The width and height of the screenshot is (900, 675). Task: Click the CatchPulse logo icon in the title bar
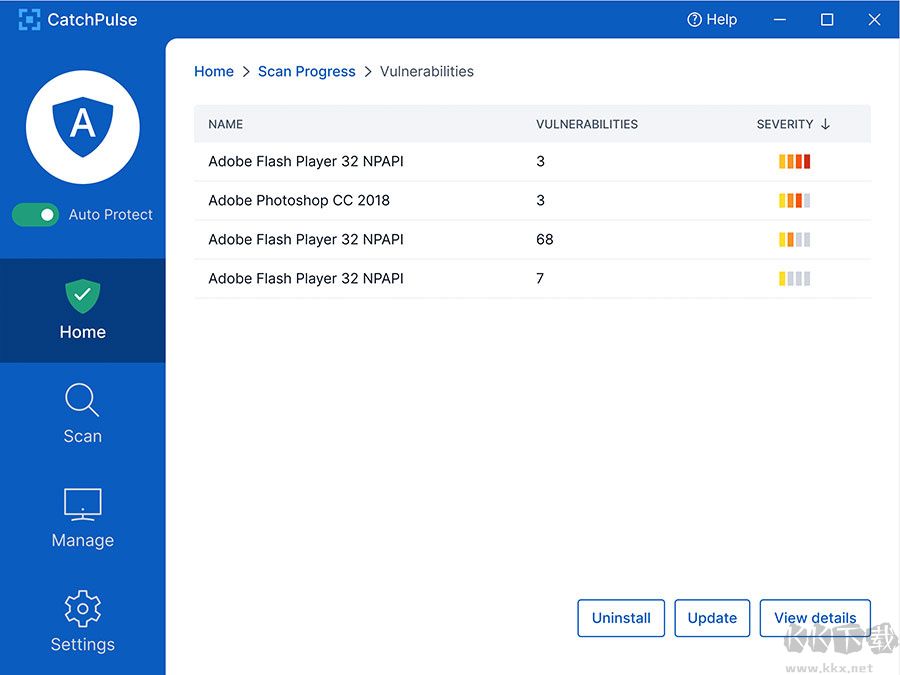coord(29,20)
